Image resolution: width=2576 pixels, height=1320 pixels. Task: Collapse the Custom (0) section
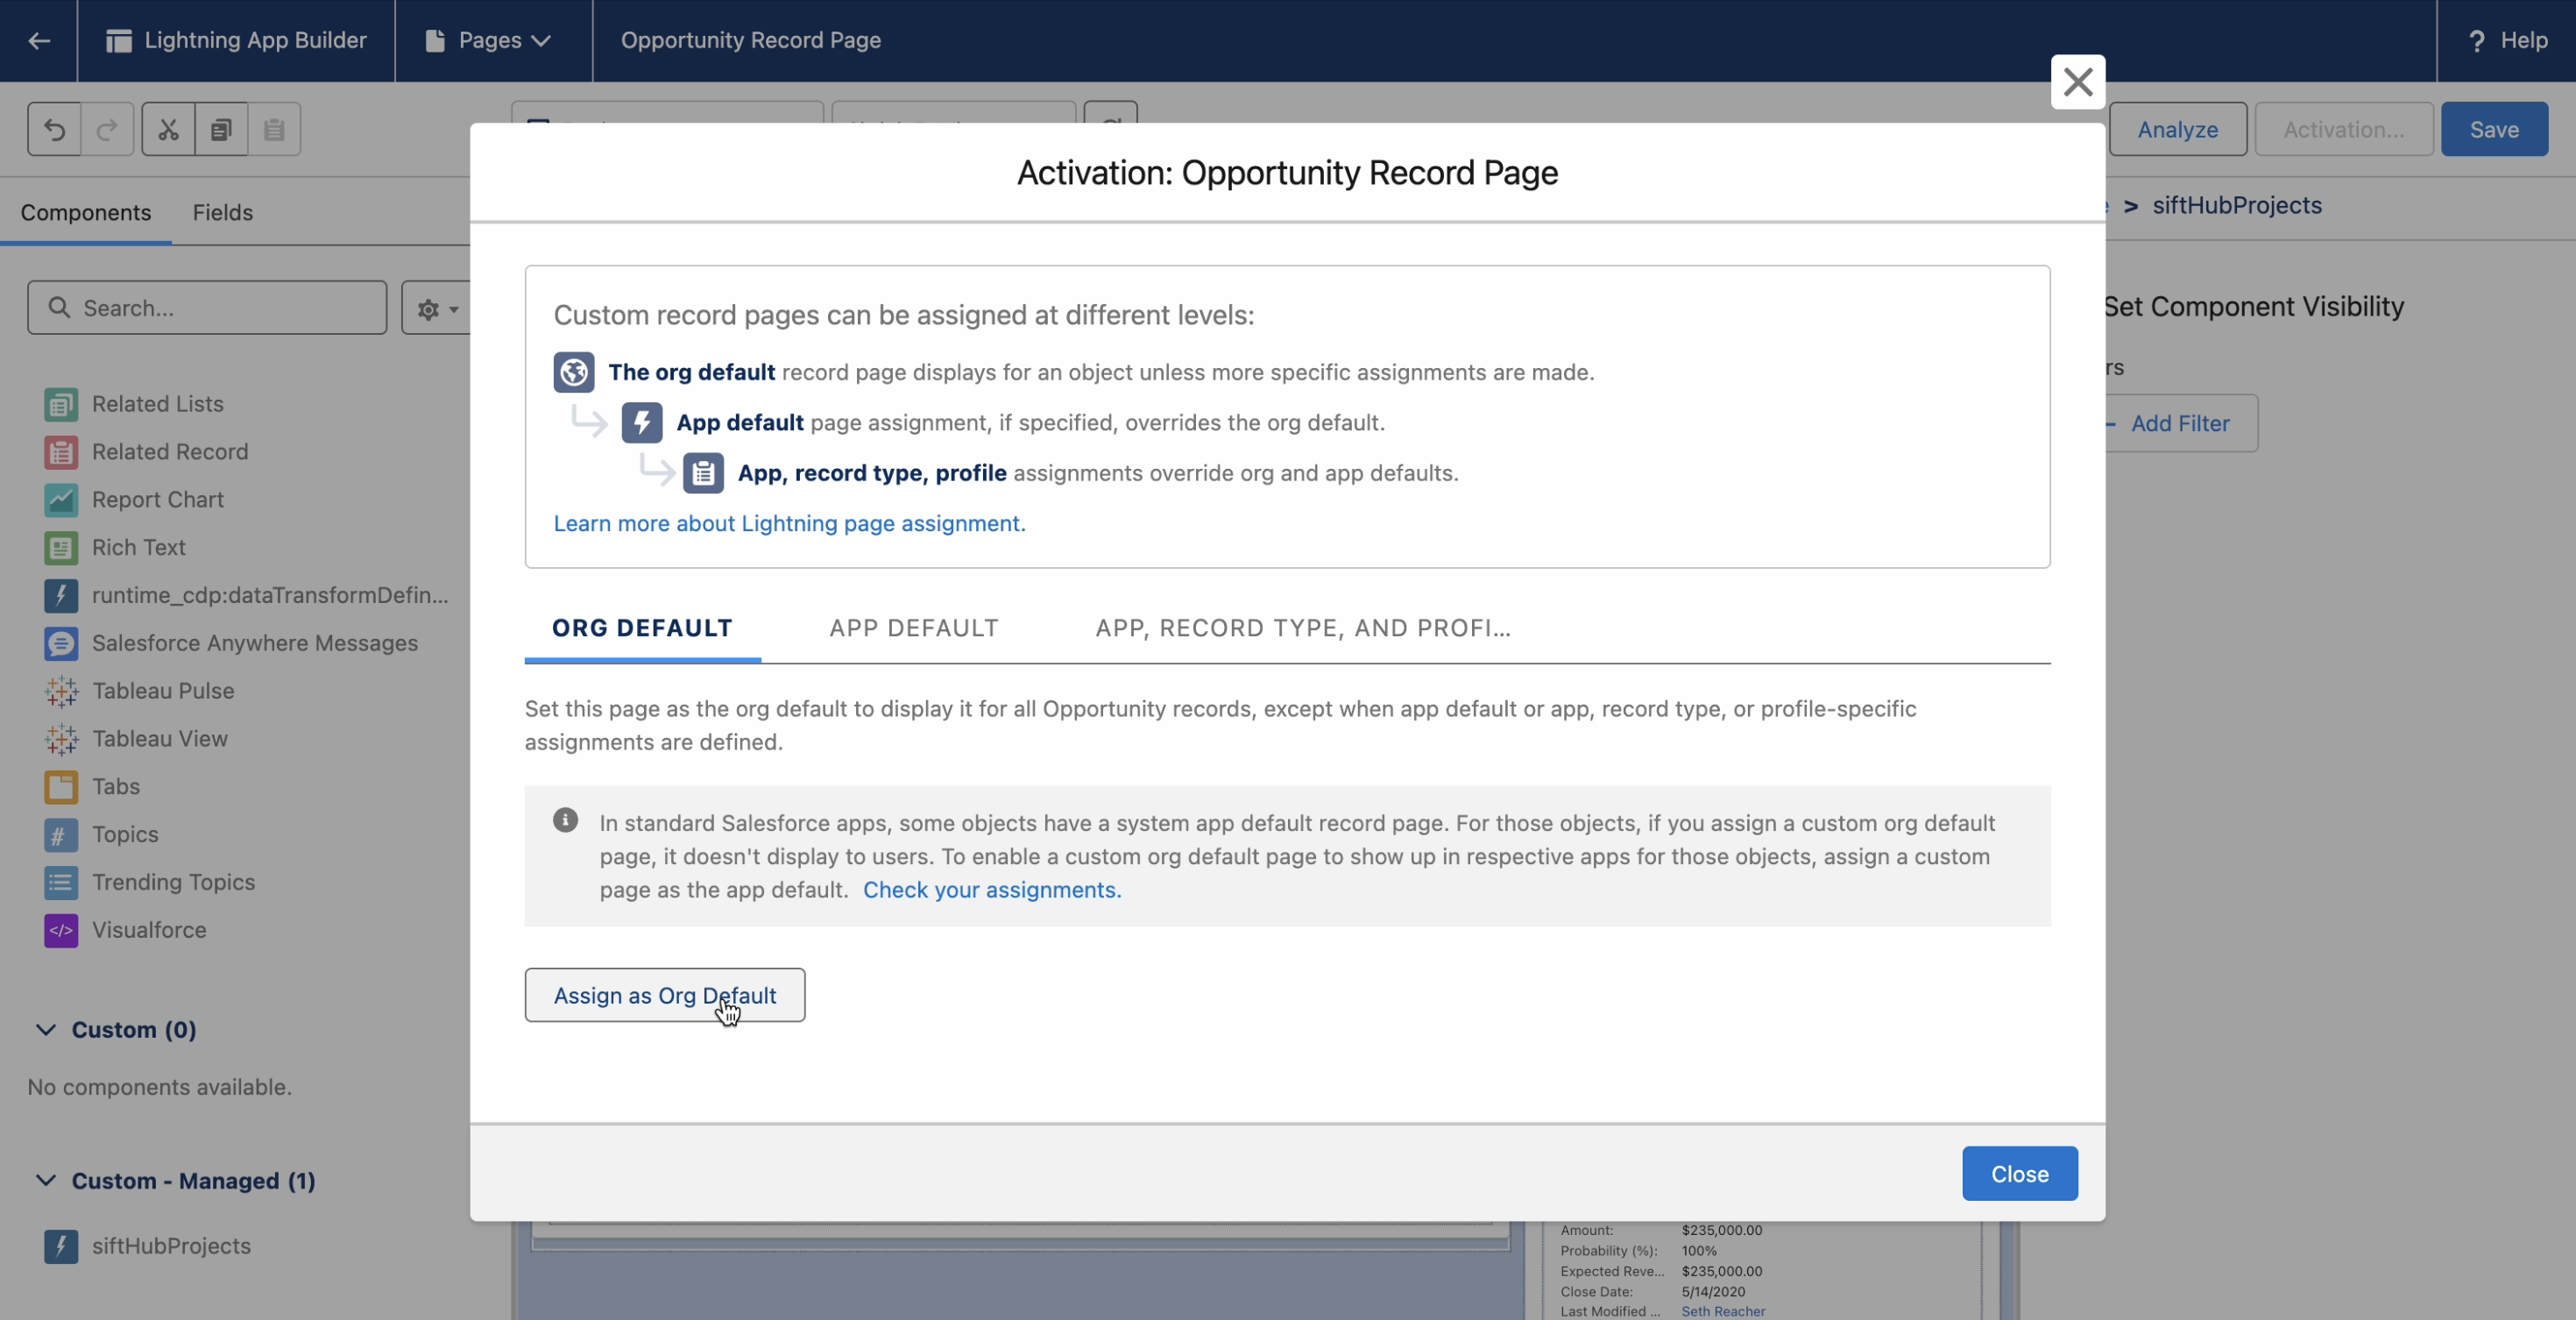tap(46, 1030)
